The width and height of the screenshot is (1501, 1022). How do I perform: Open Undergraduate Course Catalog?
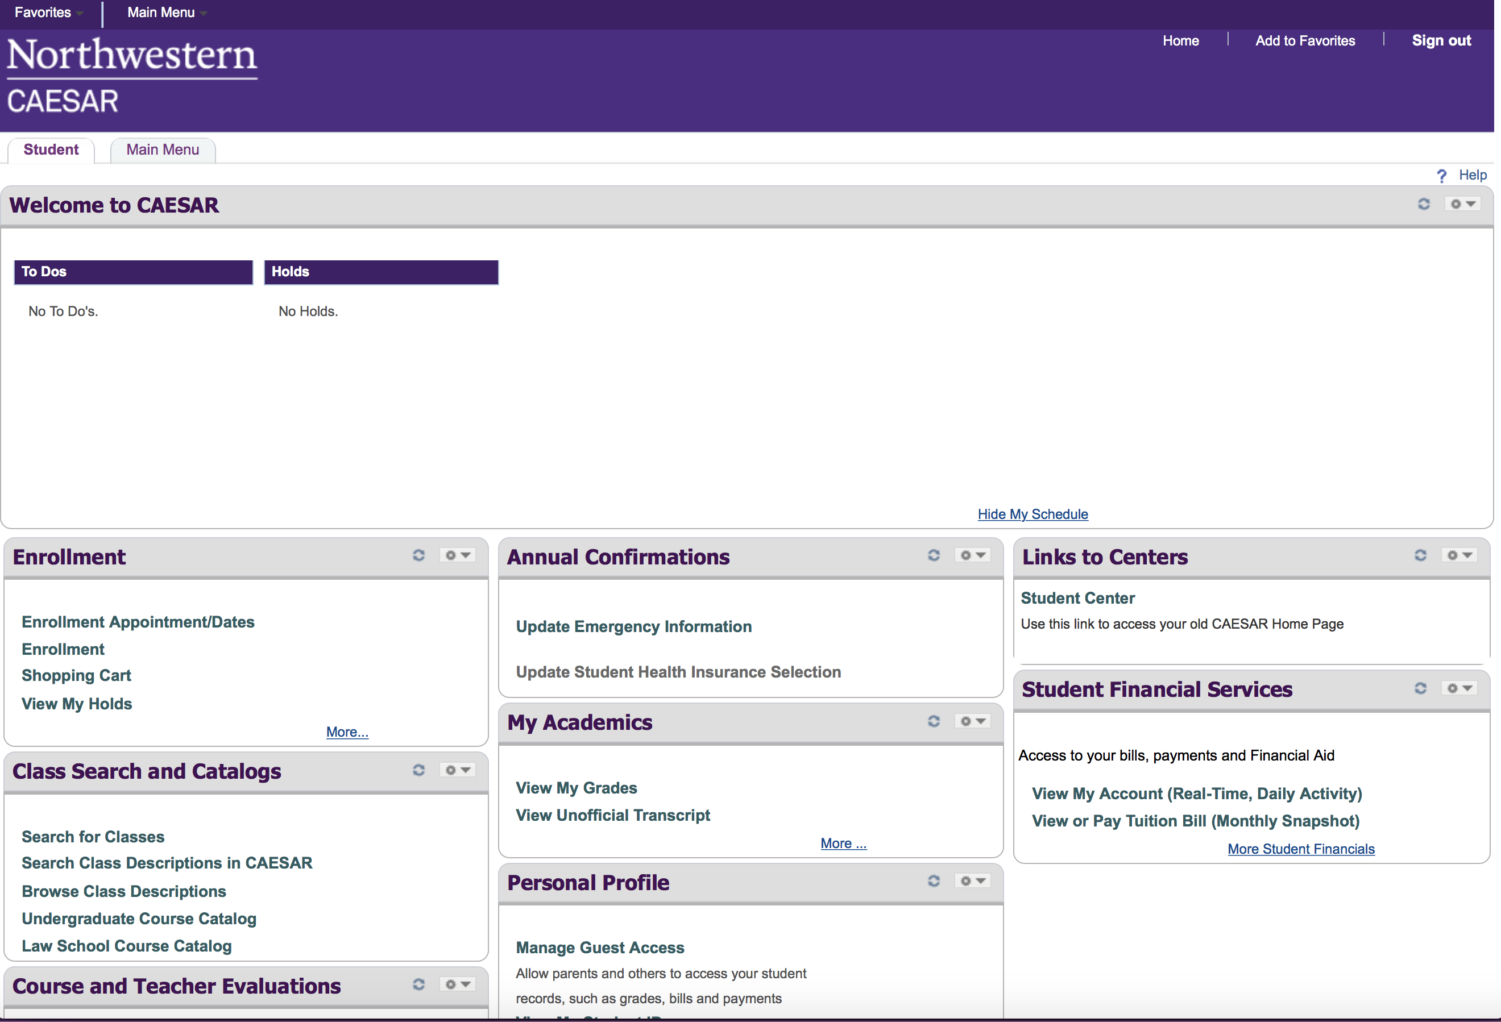[x=139, y=919]
